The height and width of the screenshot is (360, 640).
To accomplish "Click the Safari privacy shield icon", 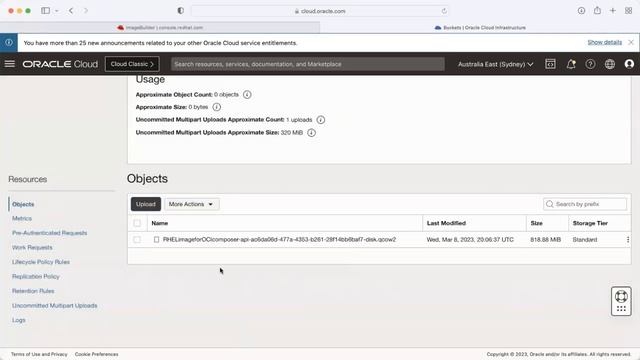I will [x=180, y=11].
